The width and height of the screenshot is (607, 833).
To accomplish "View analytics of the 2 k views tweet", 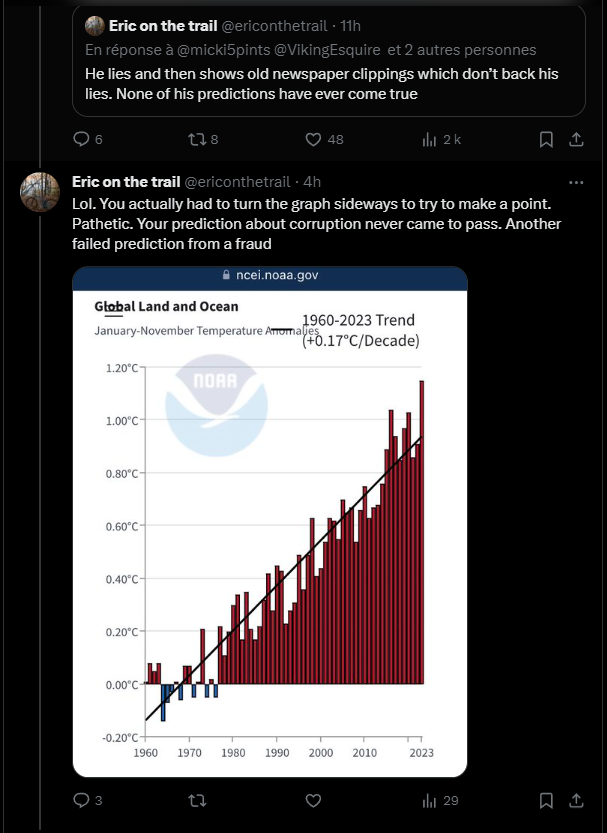I will click(441, 139).
